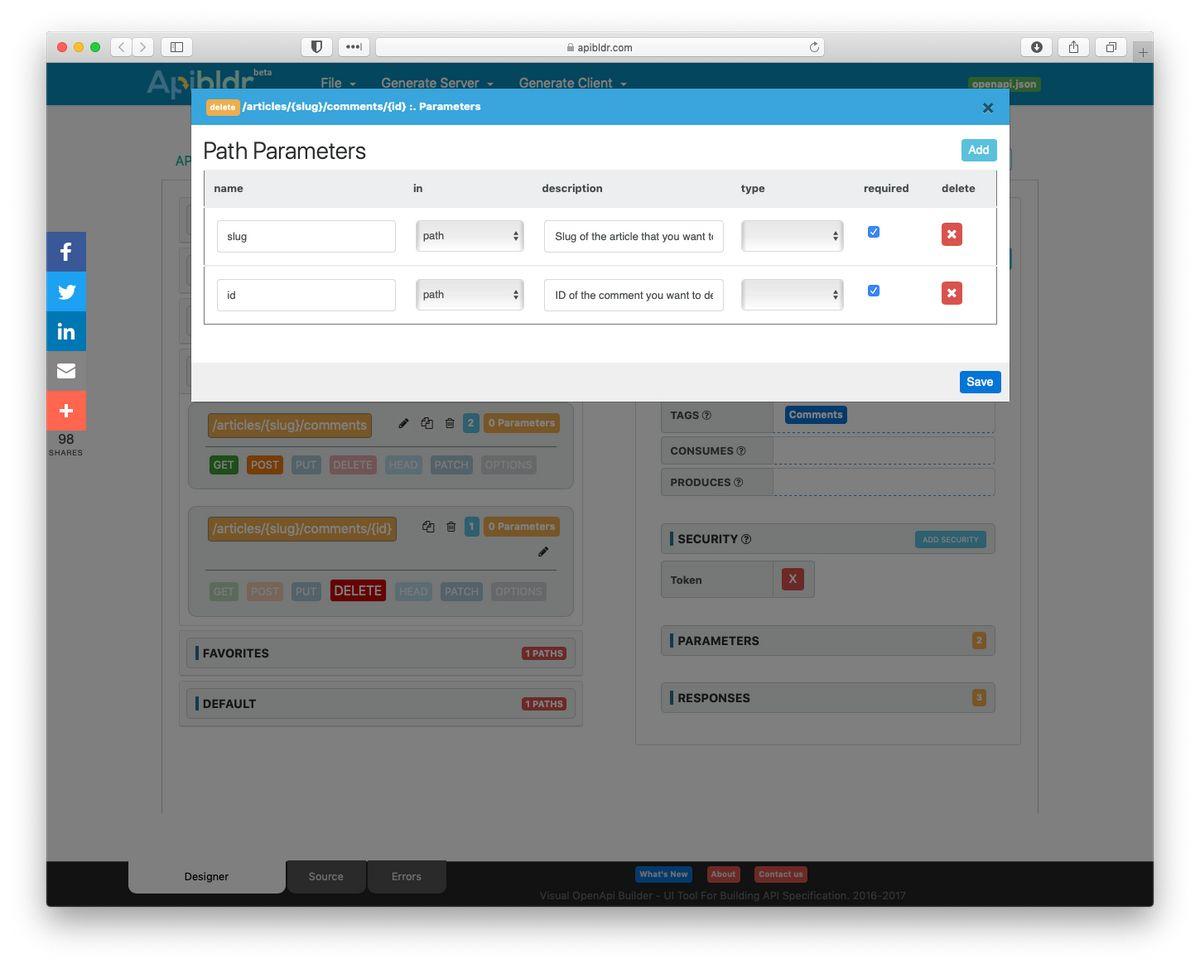Open the type dropdown for id
Viewport: 1200px width, 968px height.
791,295
